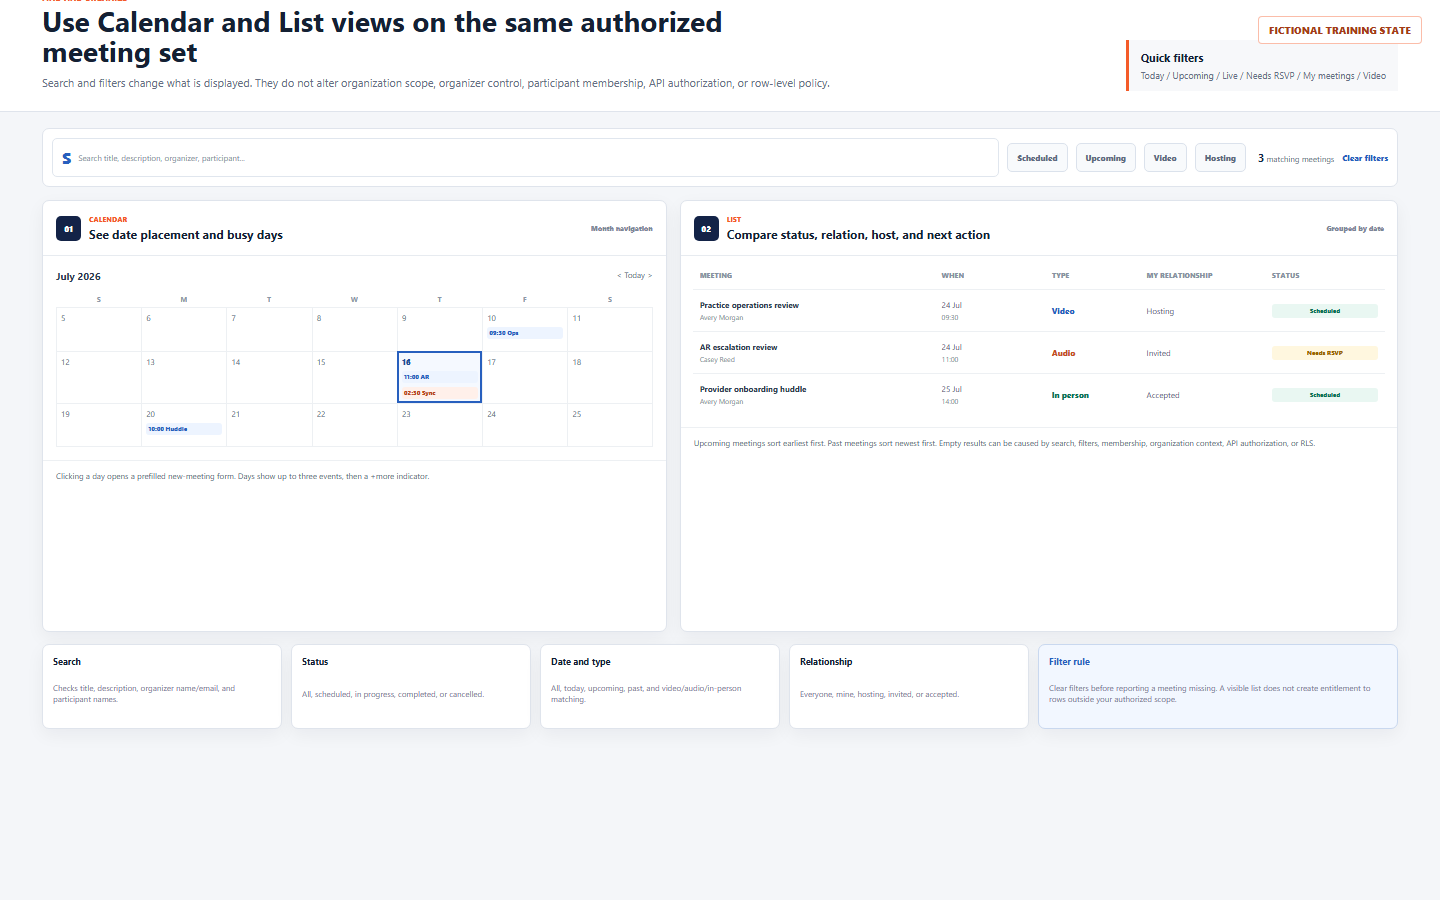Select calendar day 24

coord(525,425)
